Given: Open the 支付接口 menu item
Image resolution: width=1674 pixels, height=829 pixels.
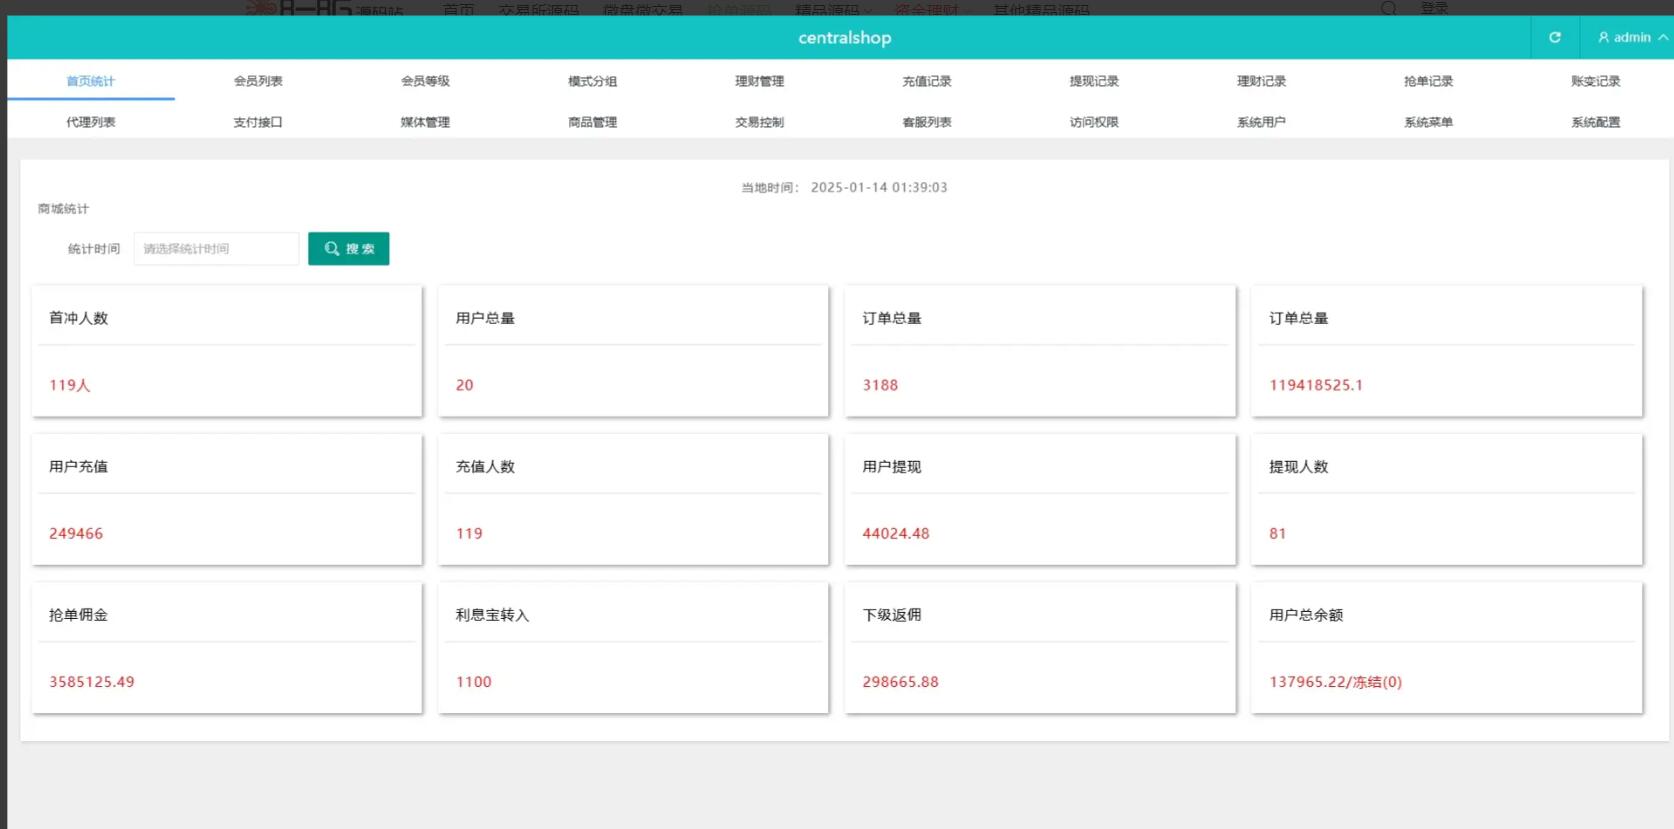Looking at the screenshot, I should [x=258, y=122].
